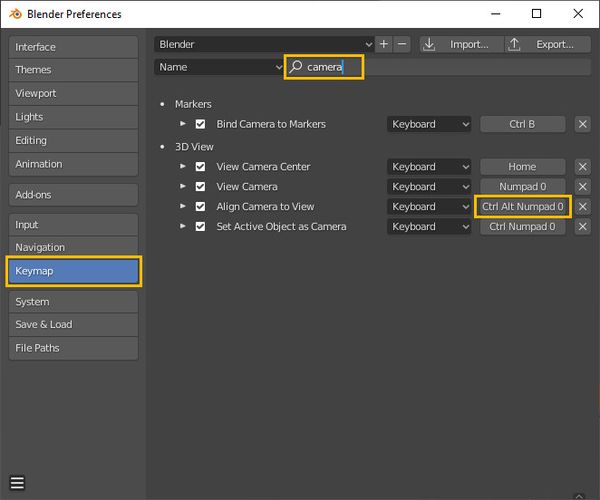Expand Align Camera to View entry
The image size is (600, 500).
[x=183, y=206]
